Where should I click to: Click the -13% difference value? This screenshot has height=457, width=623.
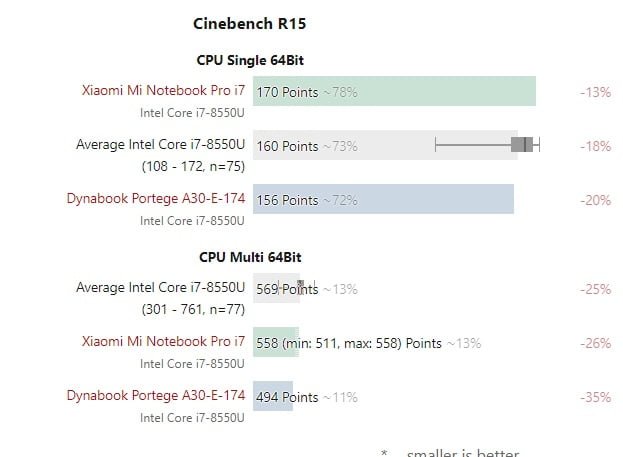pos(595,92)
